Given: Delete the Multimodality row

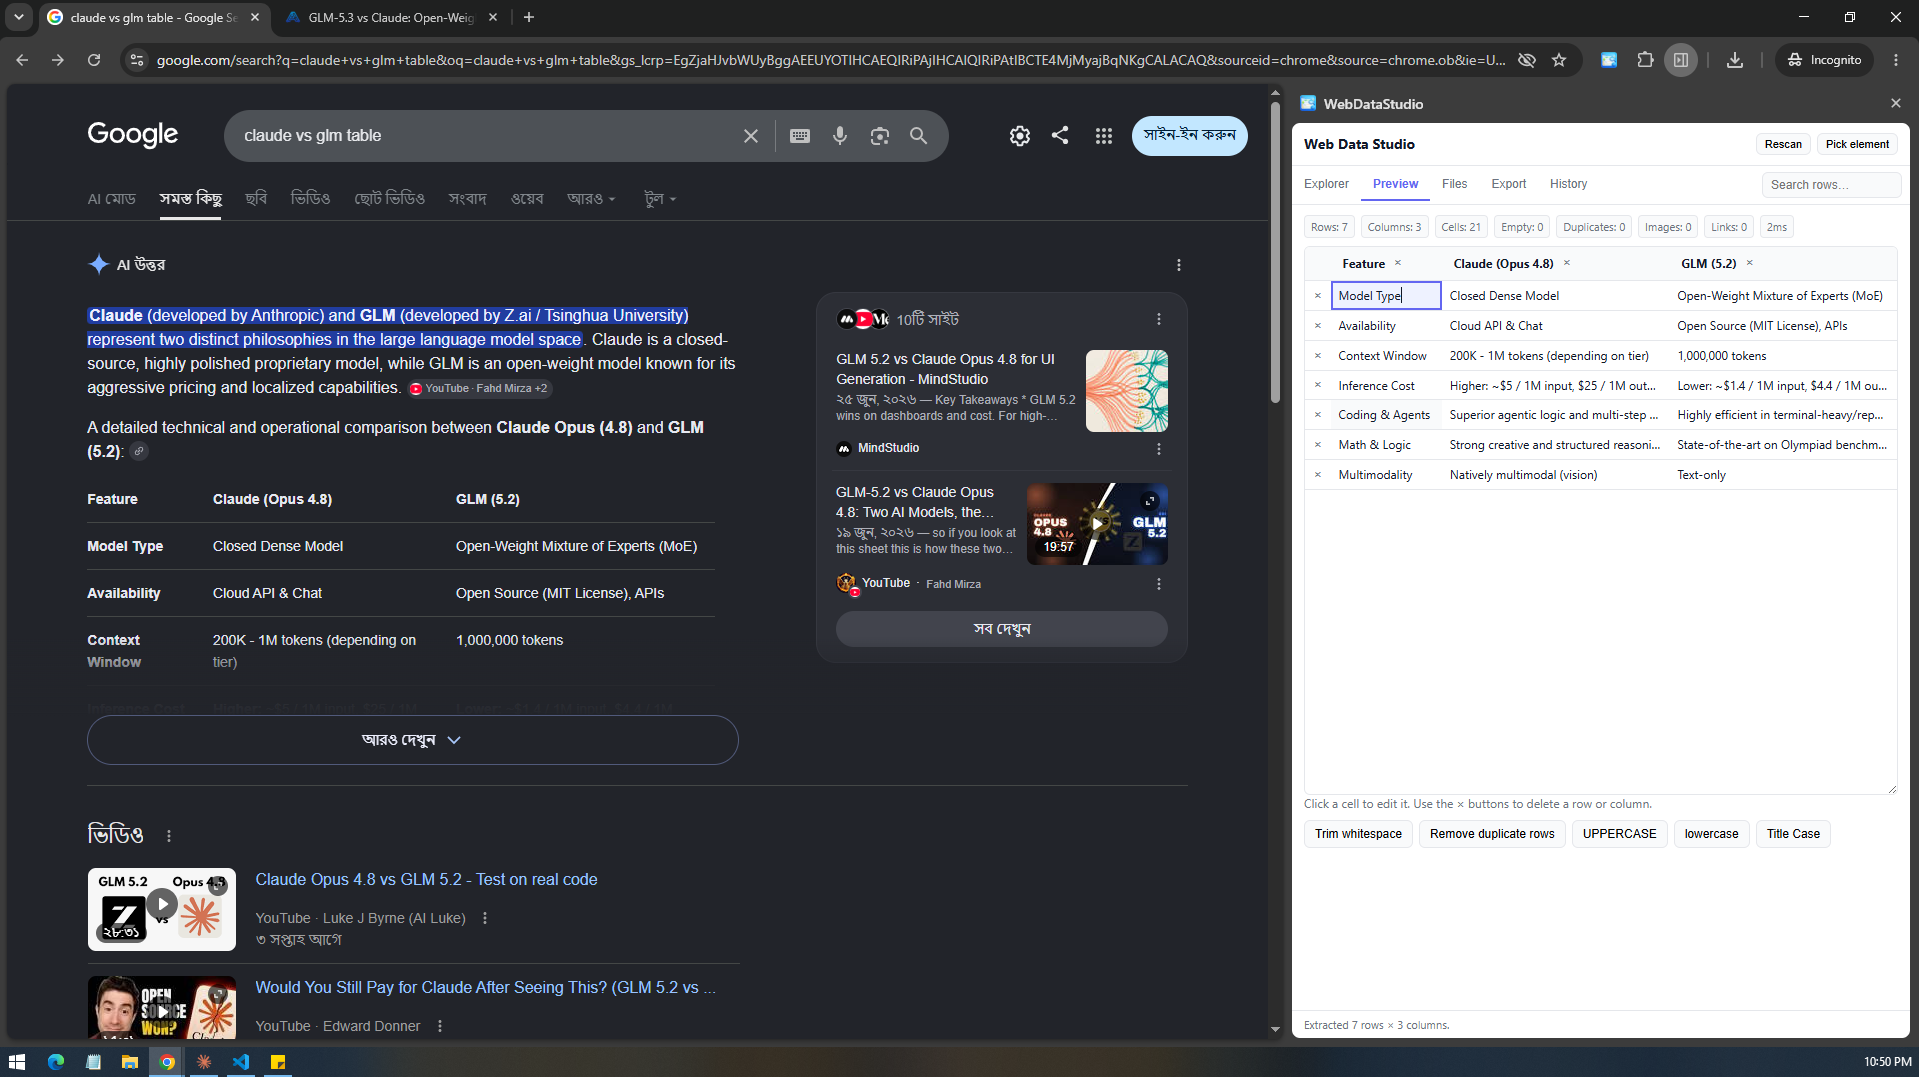Looking at the screenshot, I should tap(1318, 475).
